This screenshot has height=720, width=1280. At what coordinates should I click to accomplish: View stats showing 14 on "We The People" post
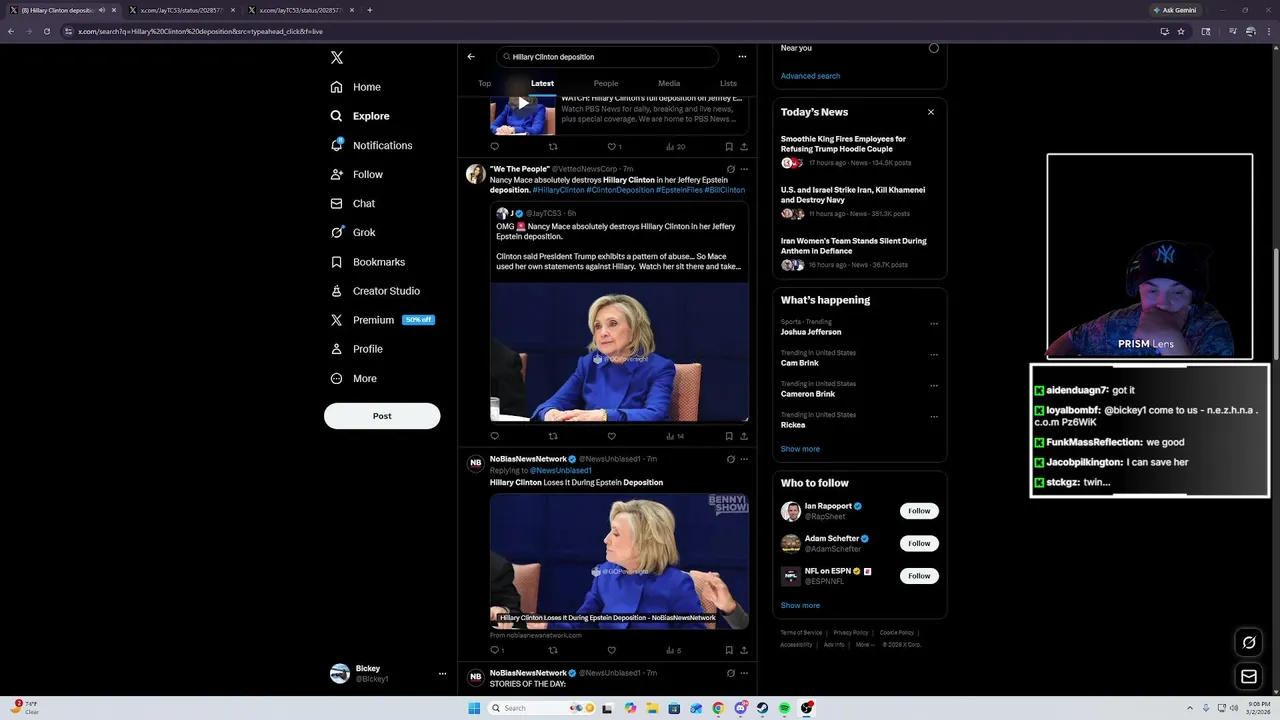coord(675,436)
